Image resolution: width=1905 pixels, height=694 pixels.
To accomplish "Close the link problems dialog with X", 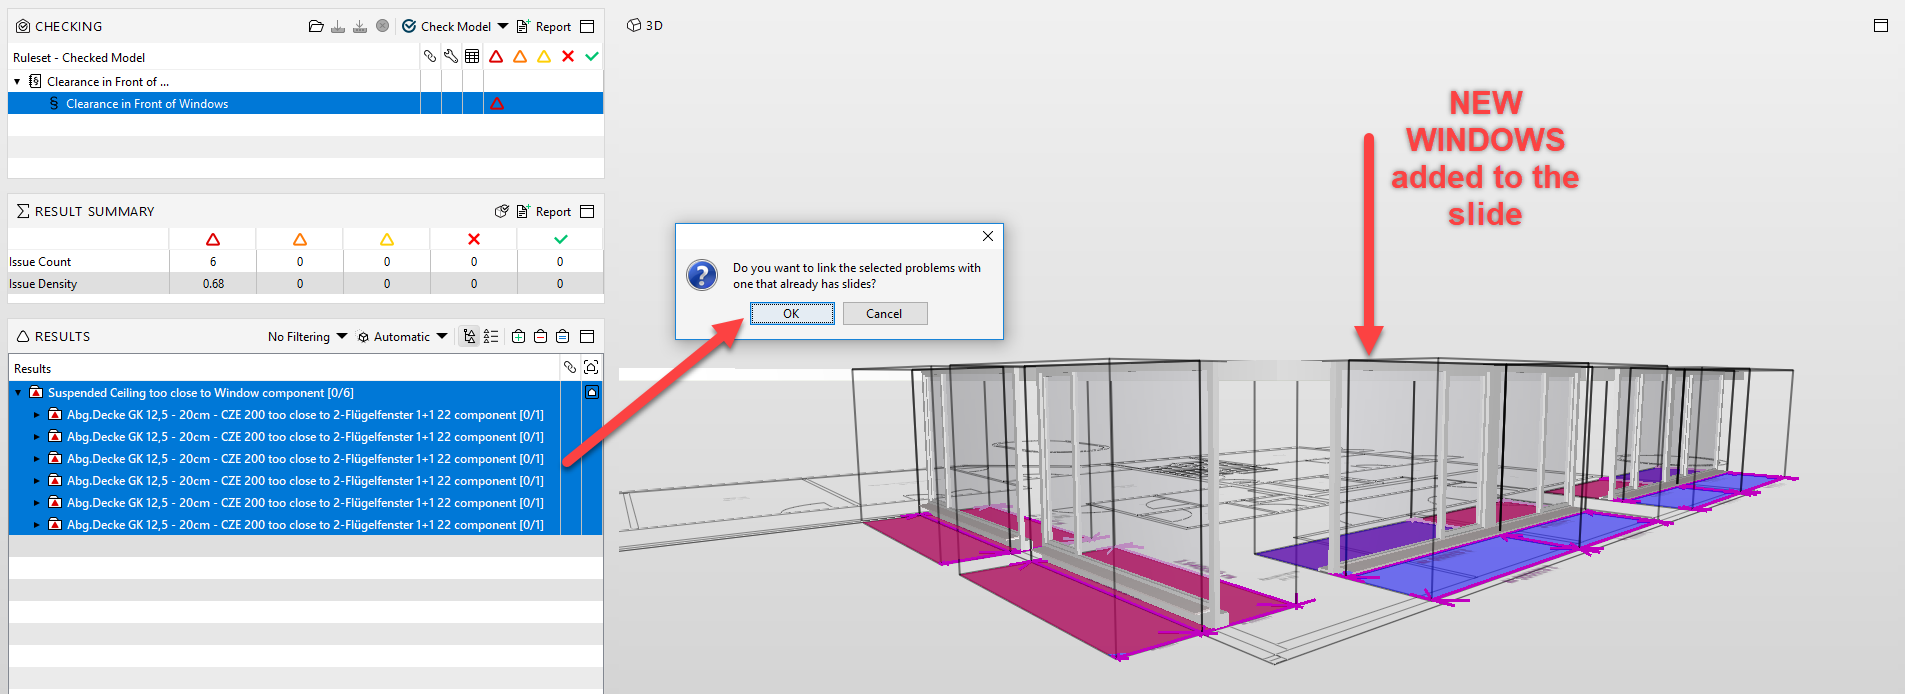I will [988, 236].
